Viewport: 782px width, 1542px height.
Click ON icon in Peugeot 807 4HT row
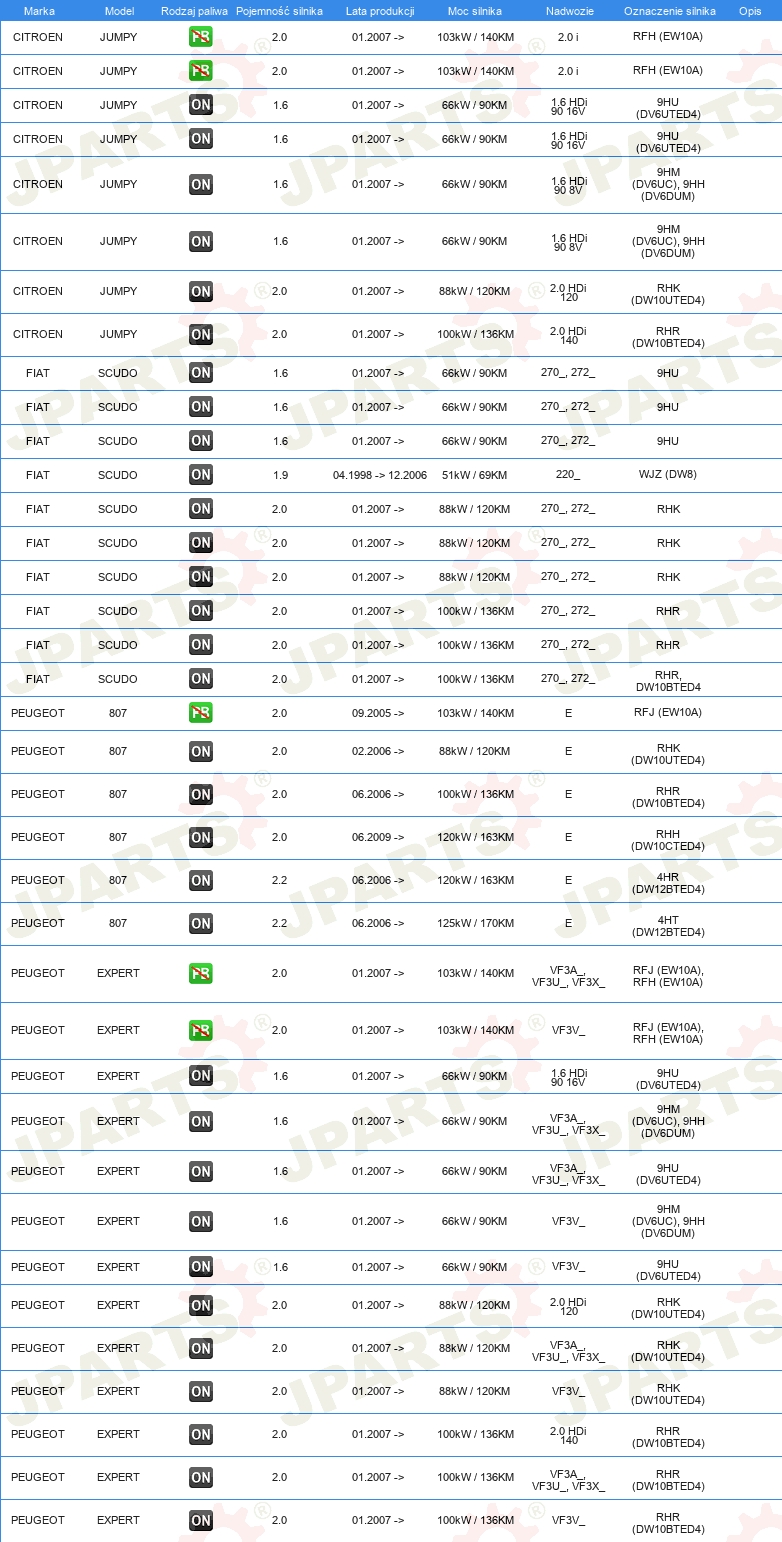[x=201, y=924]
